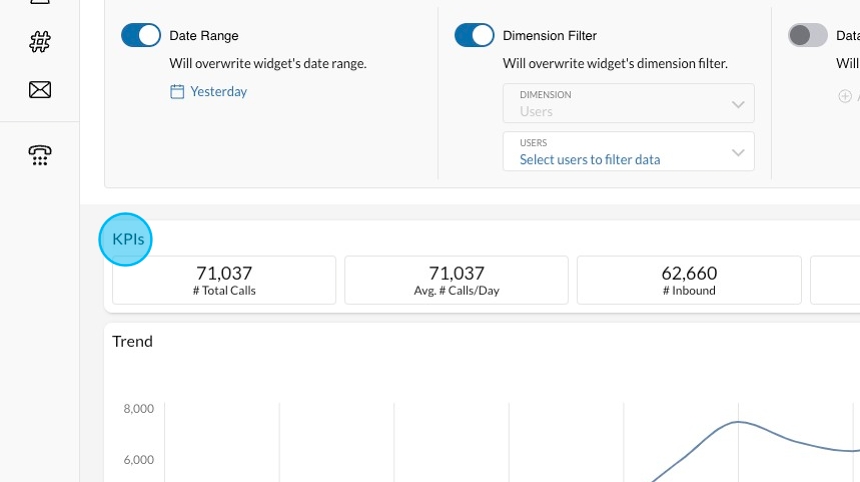Click the Avg. # Calls/Day KPI card

[456, 280]
